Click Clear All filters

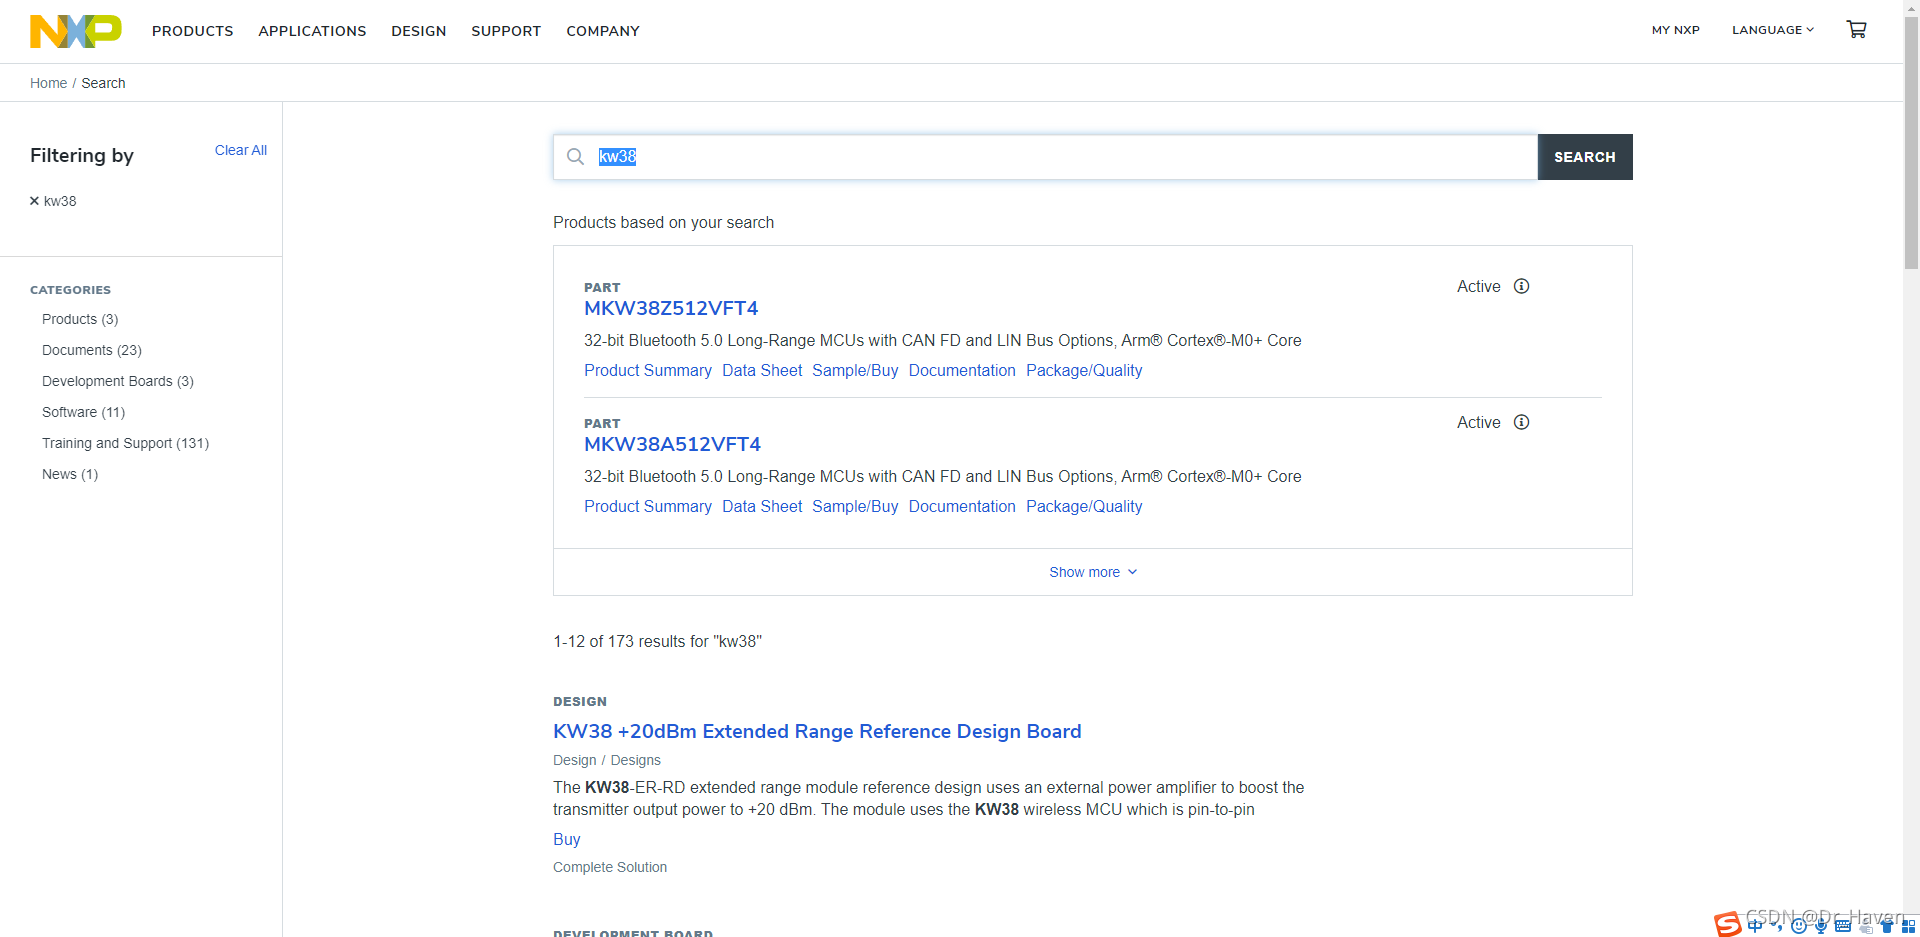coord(241,150)
